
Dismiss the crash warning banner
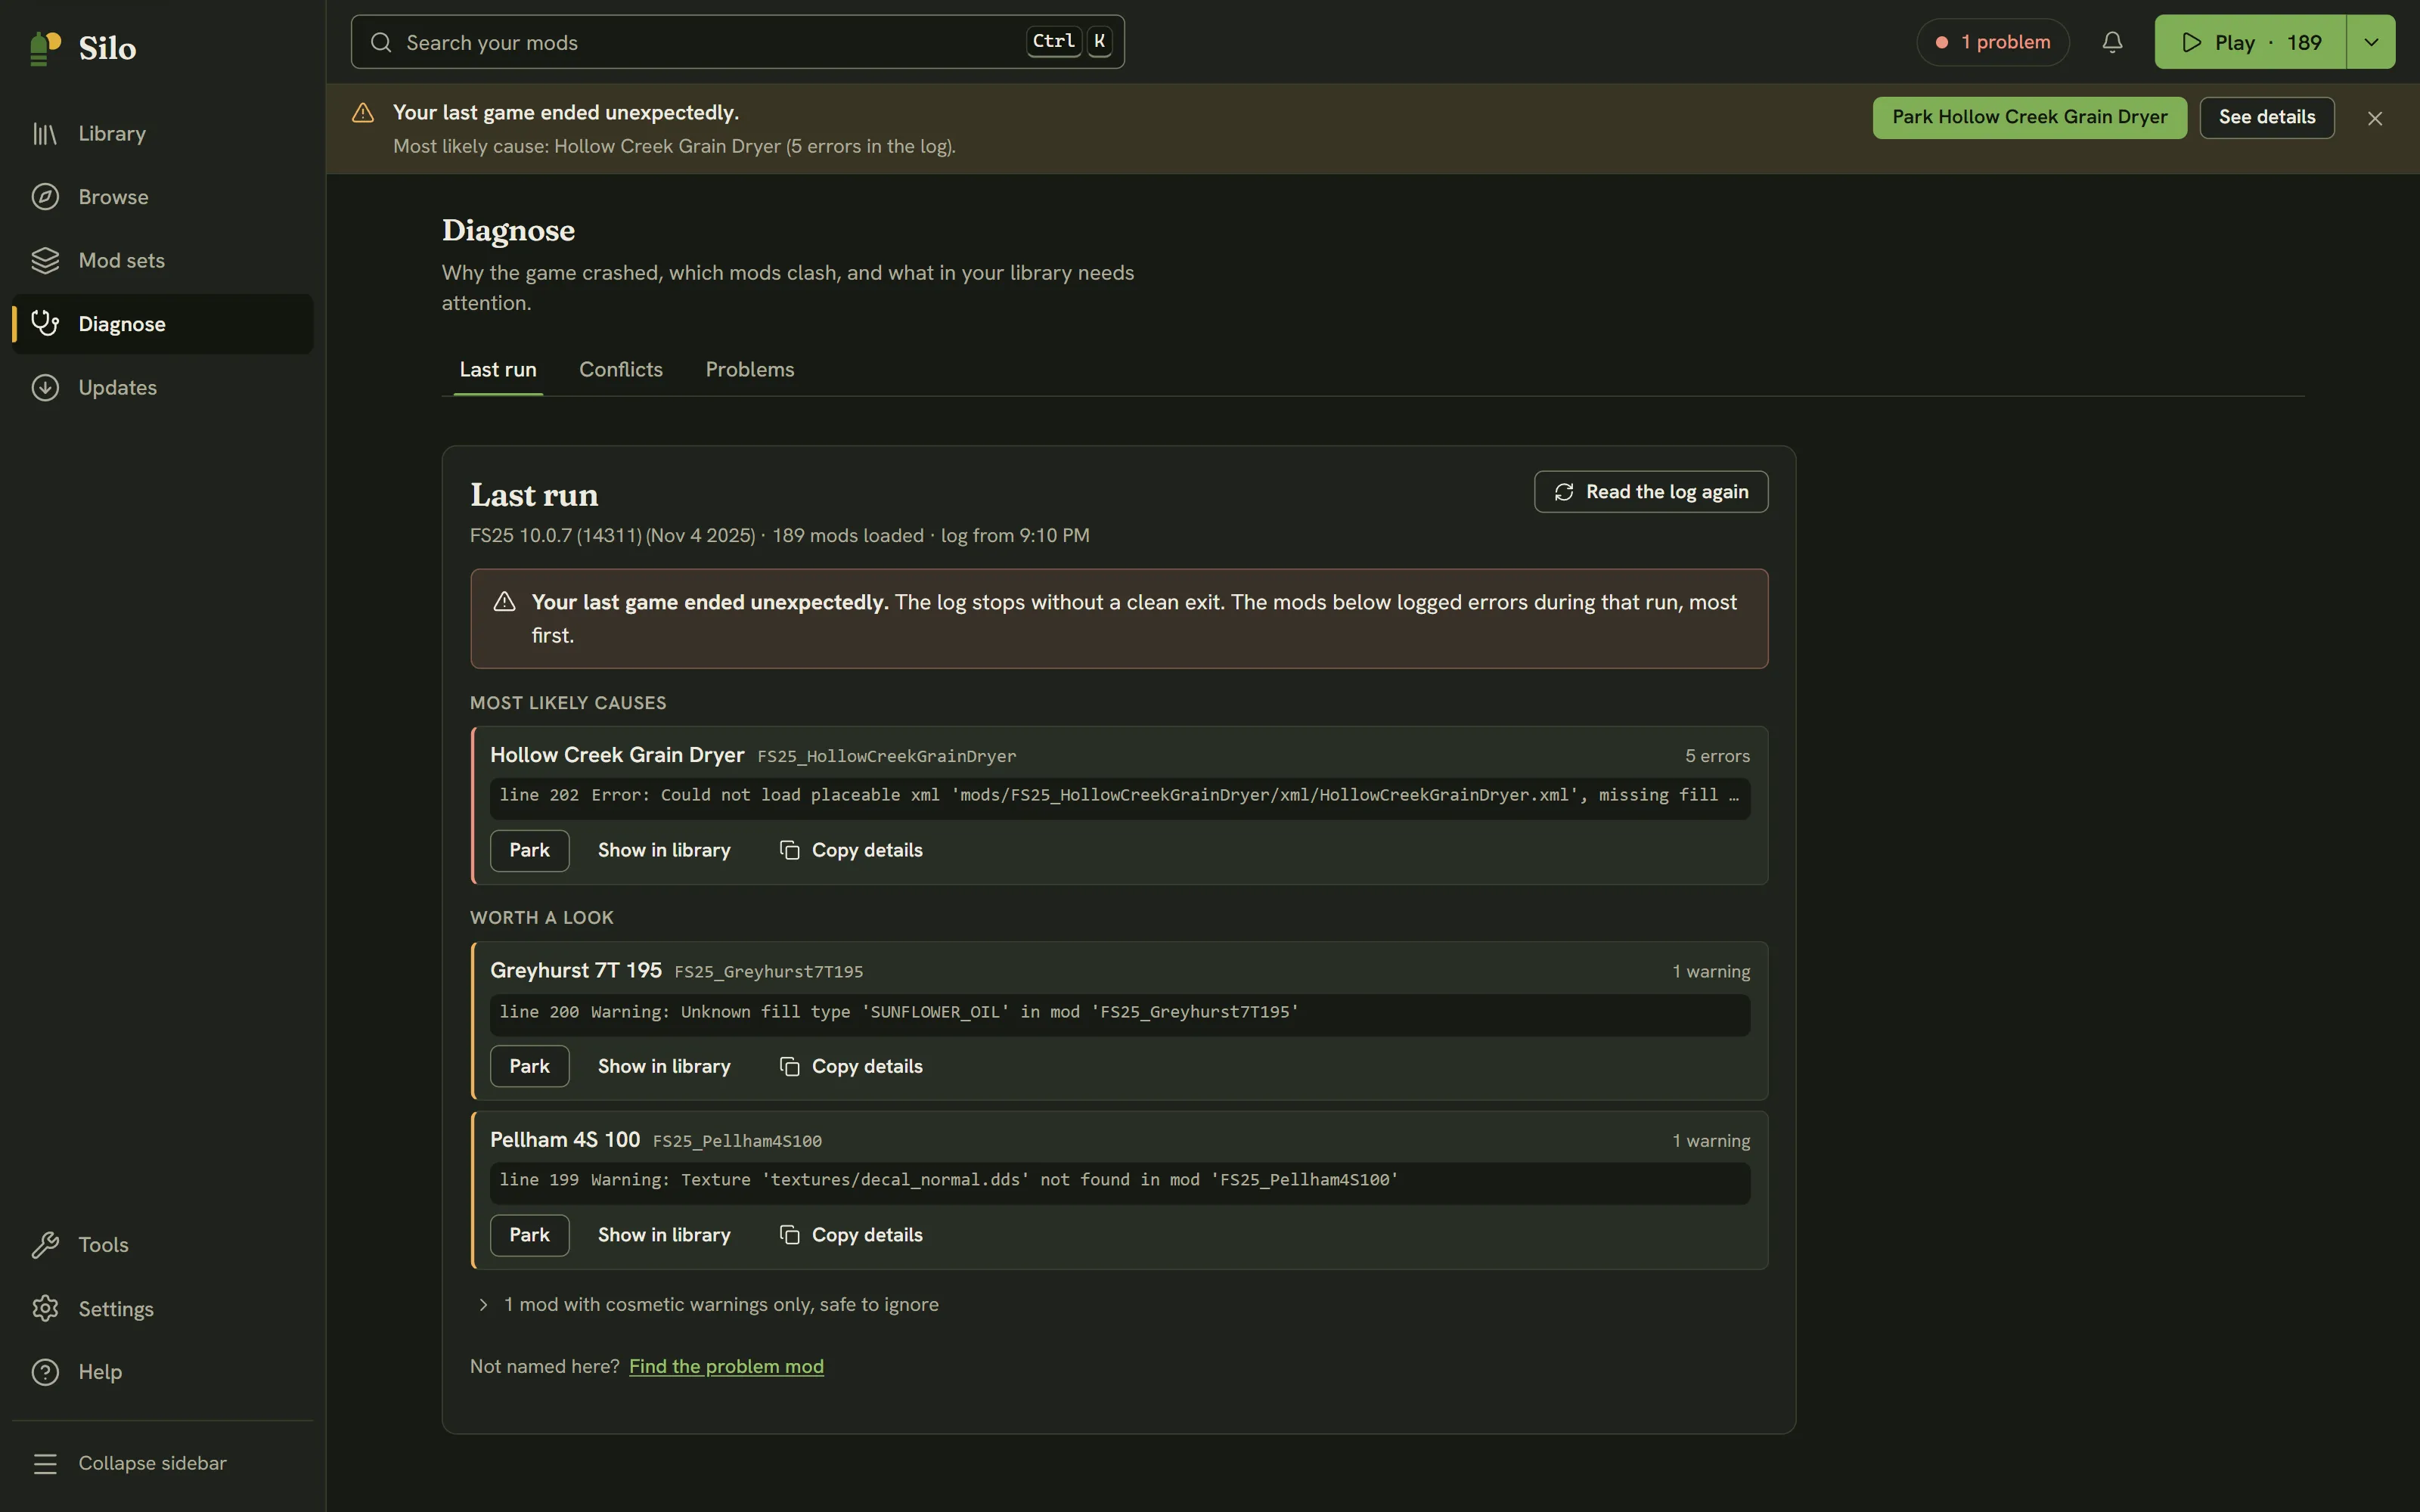pos(2375,118)
